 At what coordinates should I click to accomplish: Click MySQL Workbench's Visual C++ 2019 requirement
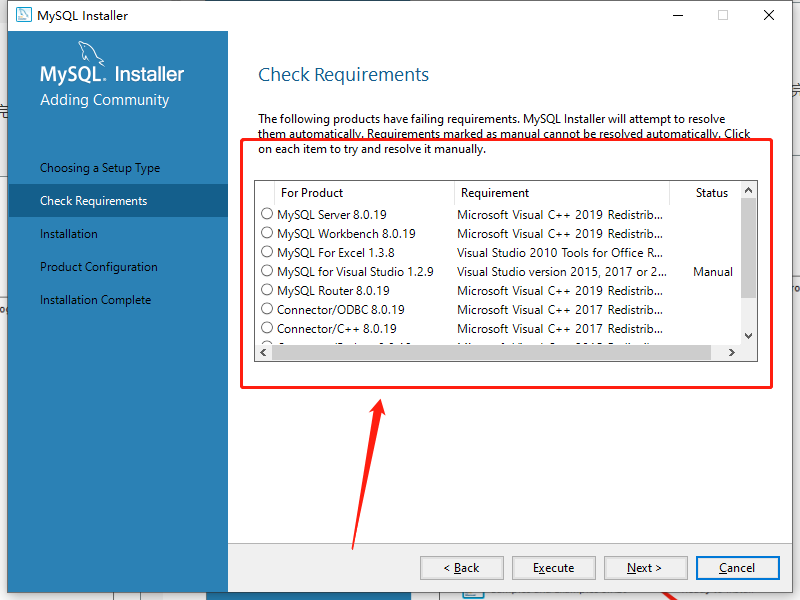coord(560,234)
